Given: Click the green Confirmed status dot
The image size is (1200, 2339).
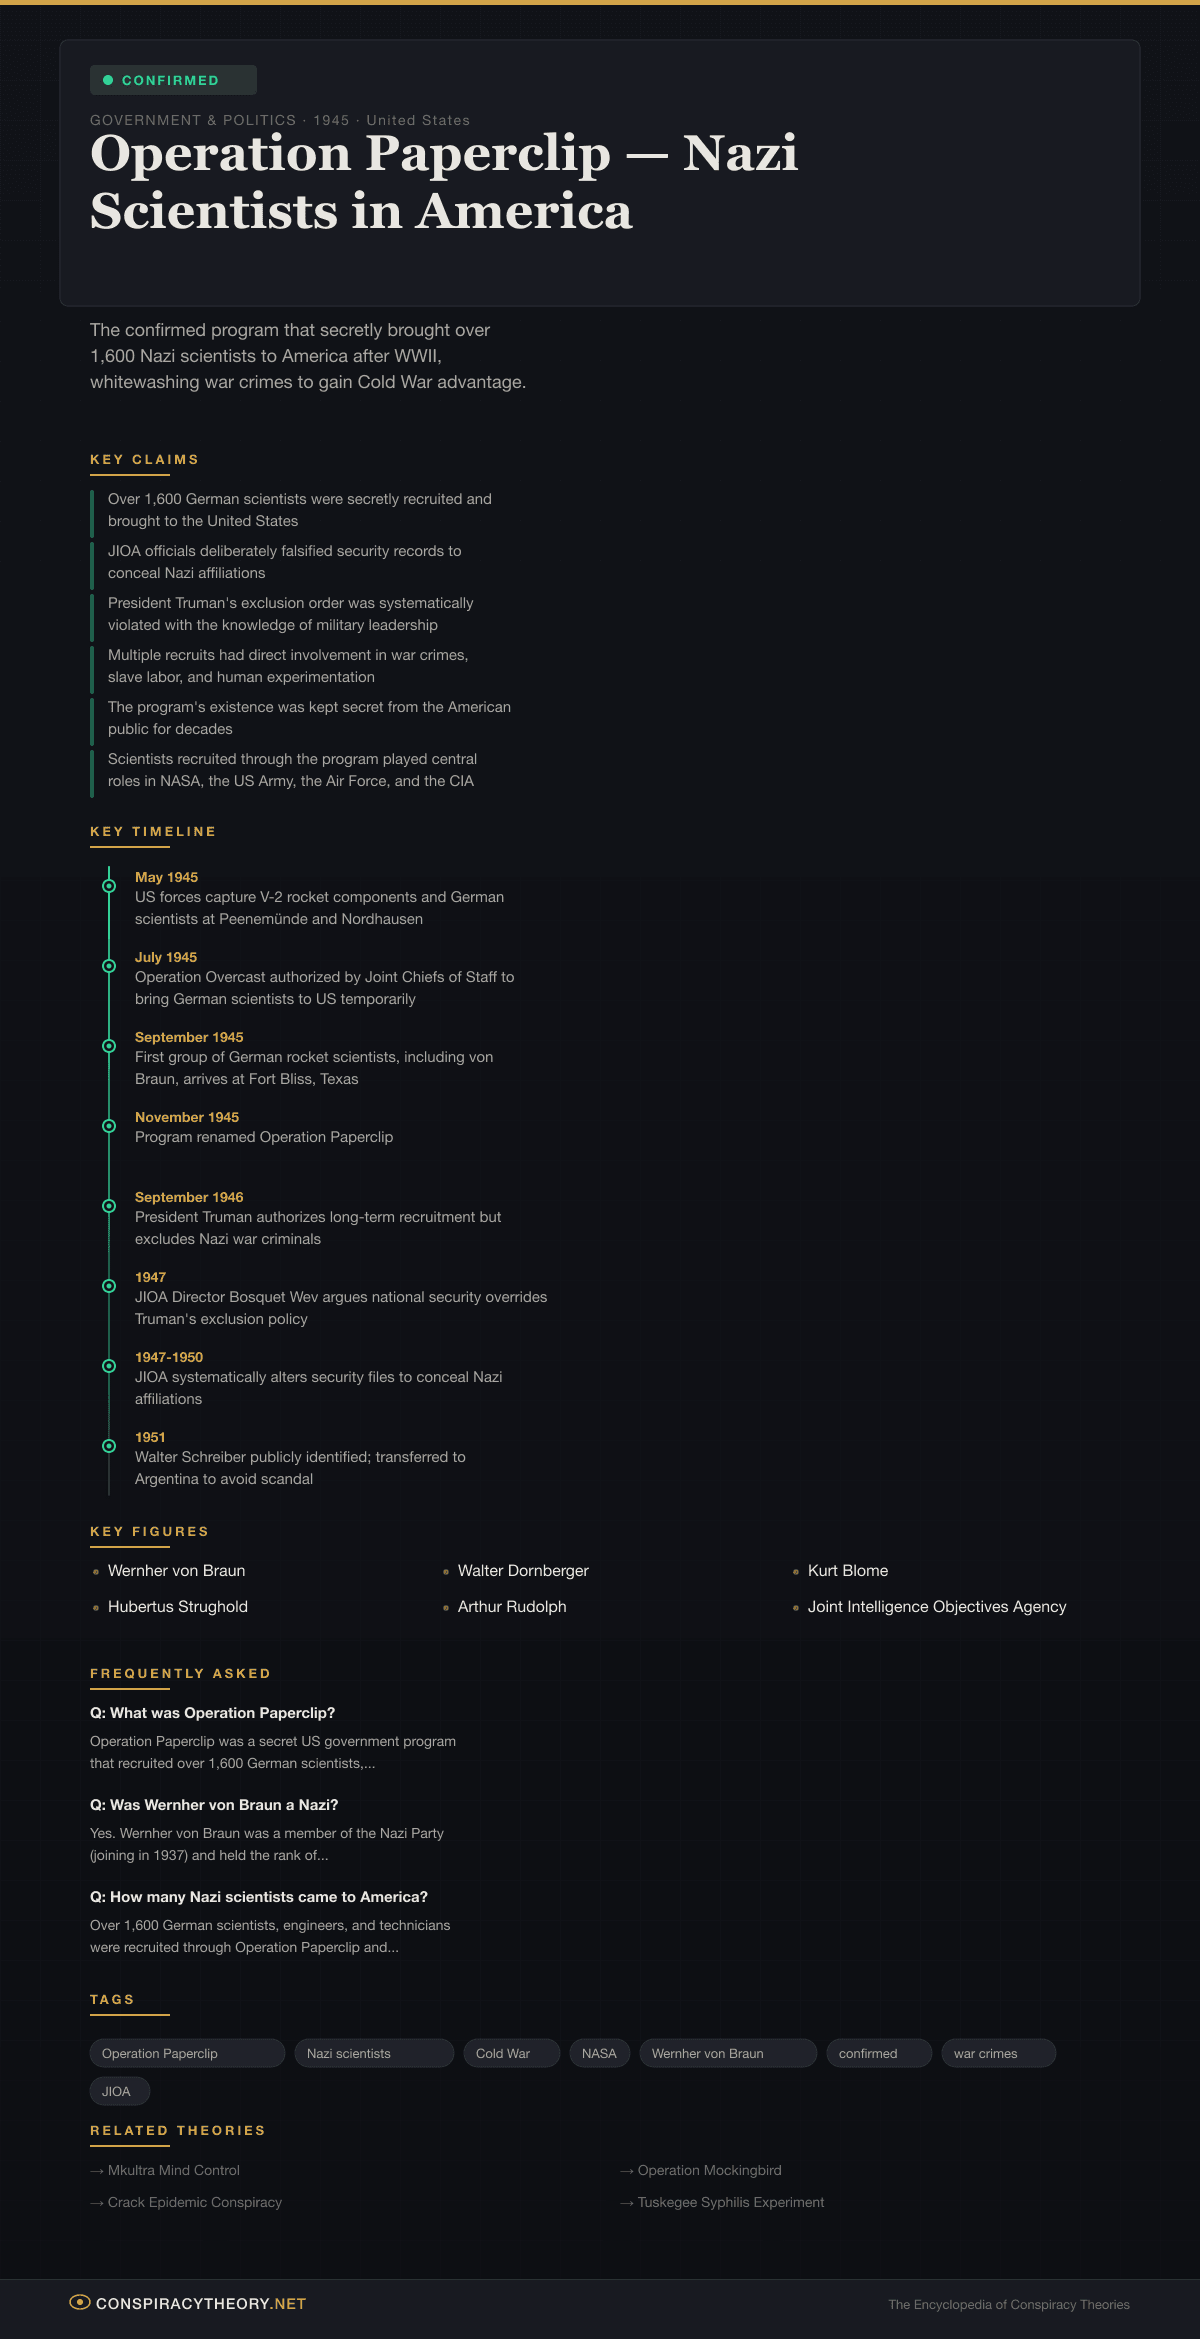Looking at the screenshot, I should pos(108,80).
